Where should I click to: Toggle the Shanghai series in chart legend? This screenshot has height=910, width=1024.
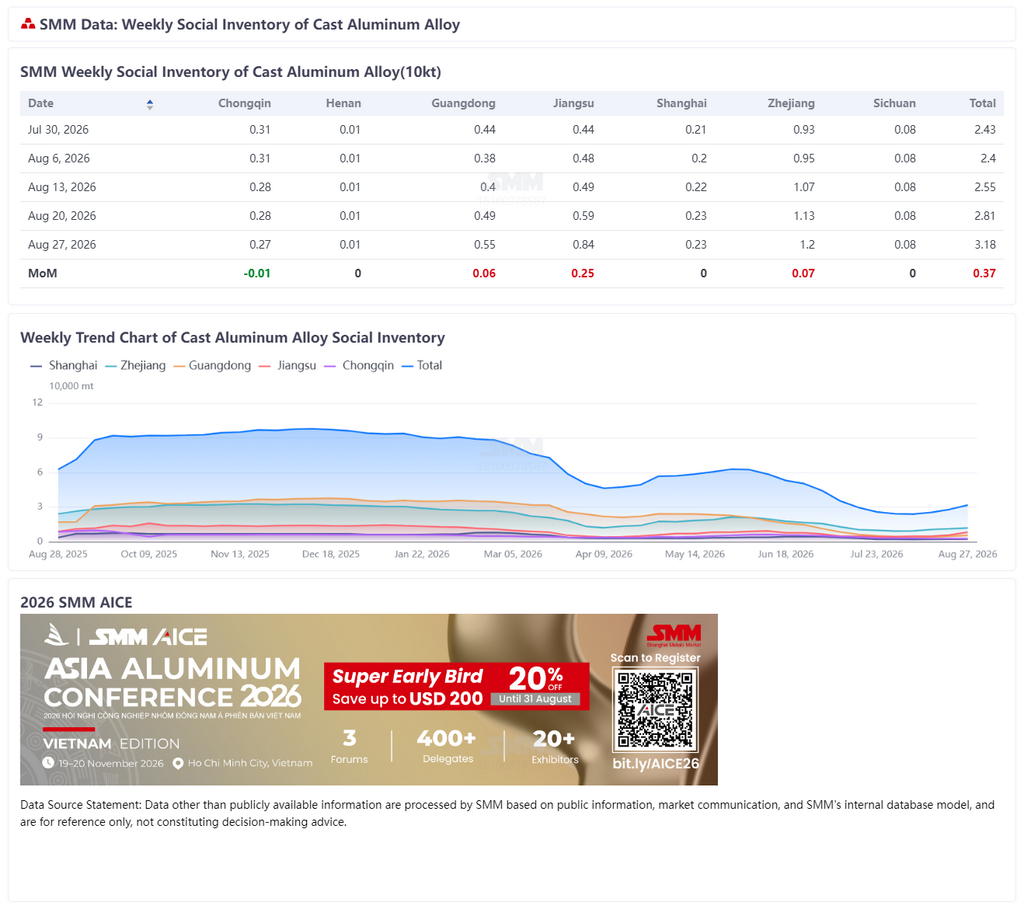pyautogui.click(x=64, y=365)
